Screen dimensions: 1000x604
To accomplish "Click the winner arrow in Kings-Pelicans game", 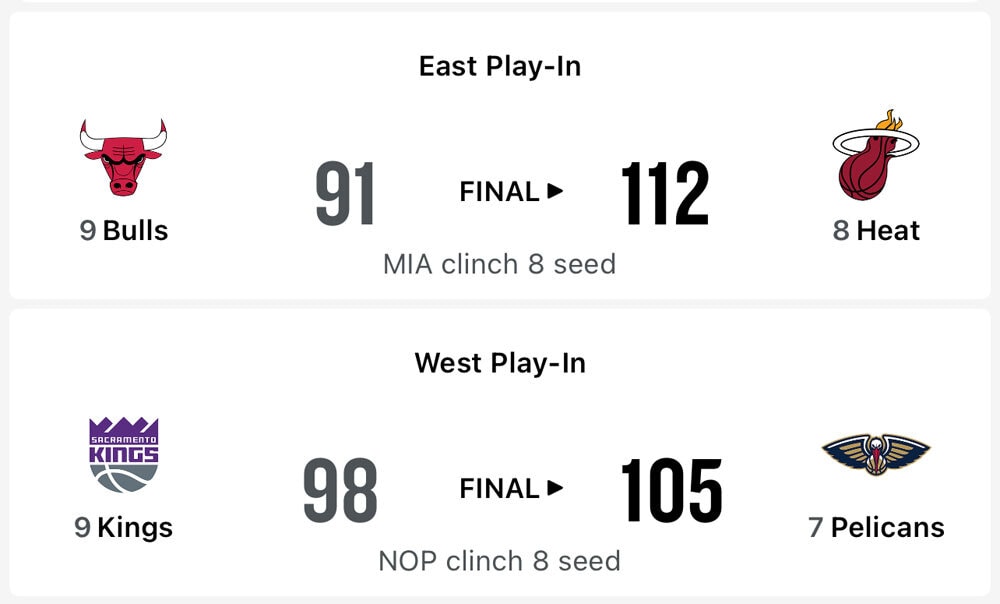I will (556, 488).
